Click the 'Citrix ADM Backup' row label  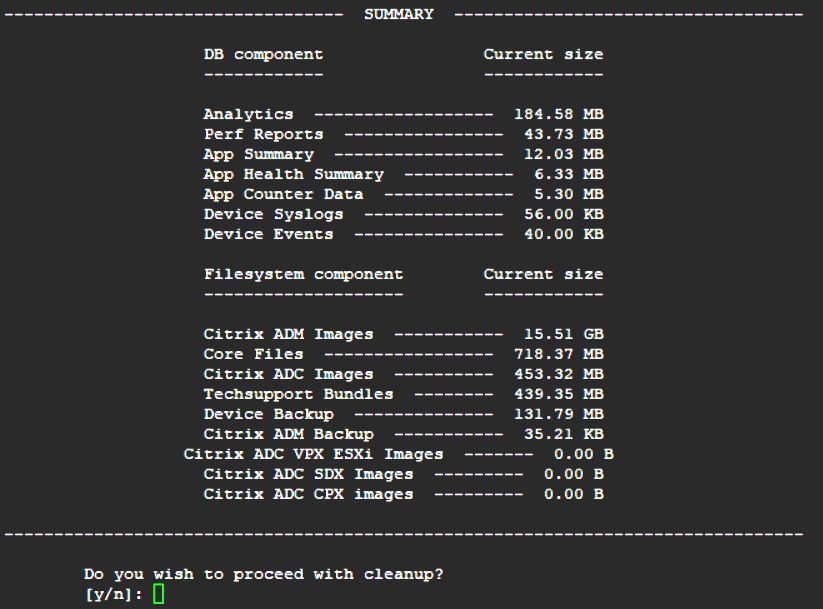pos(289,434)
